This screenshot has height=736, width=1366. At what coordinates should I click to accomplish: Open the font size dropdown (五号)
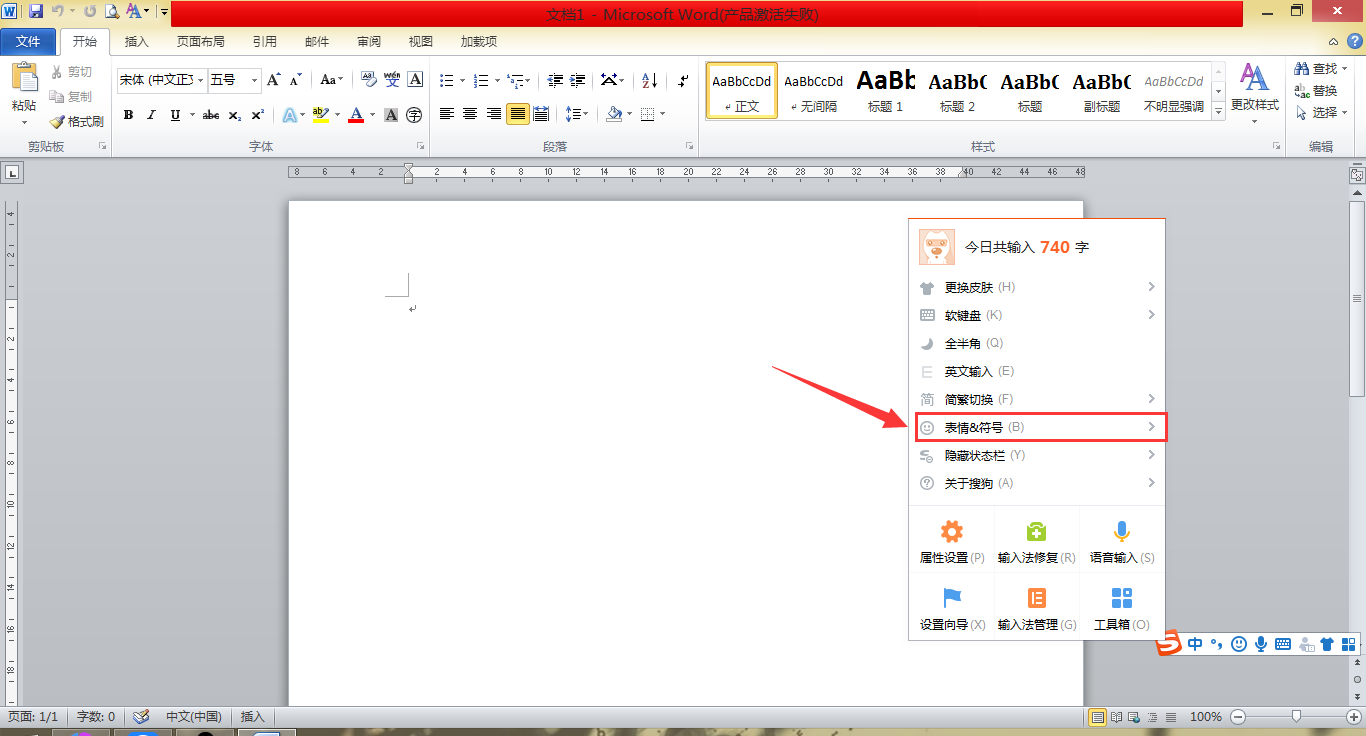click(255, 80)
